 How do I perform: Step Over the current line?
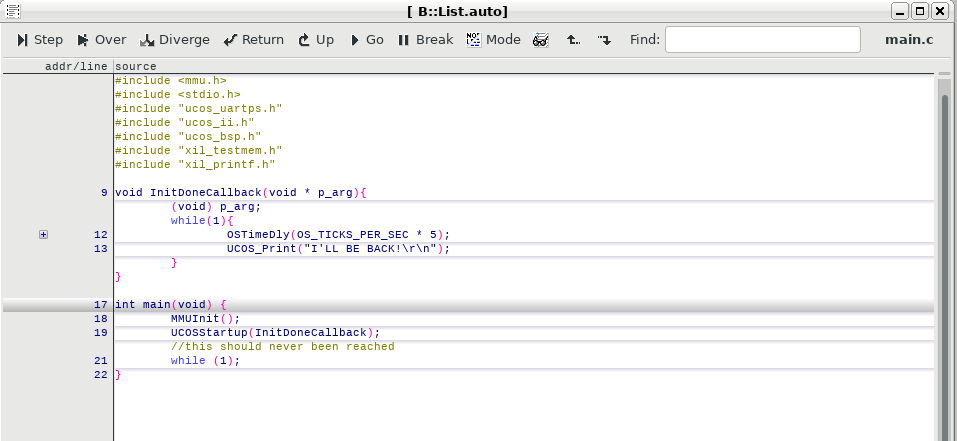(102, 40)
